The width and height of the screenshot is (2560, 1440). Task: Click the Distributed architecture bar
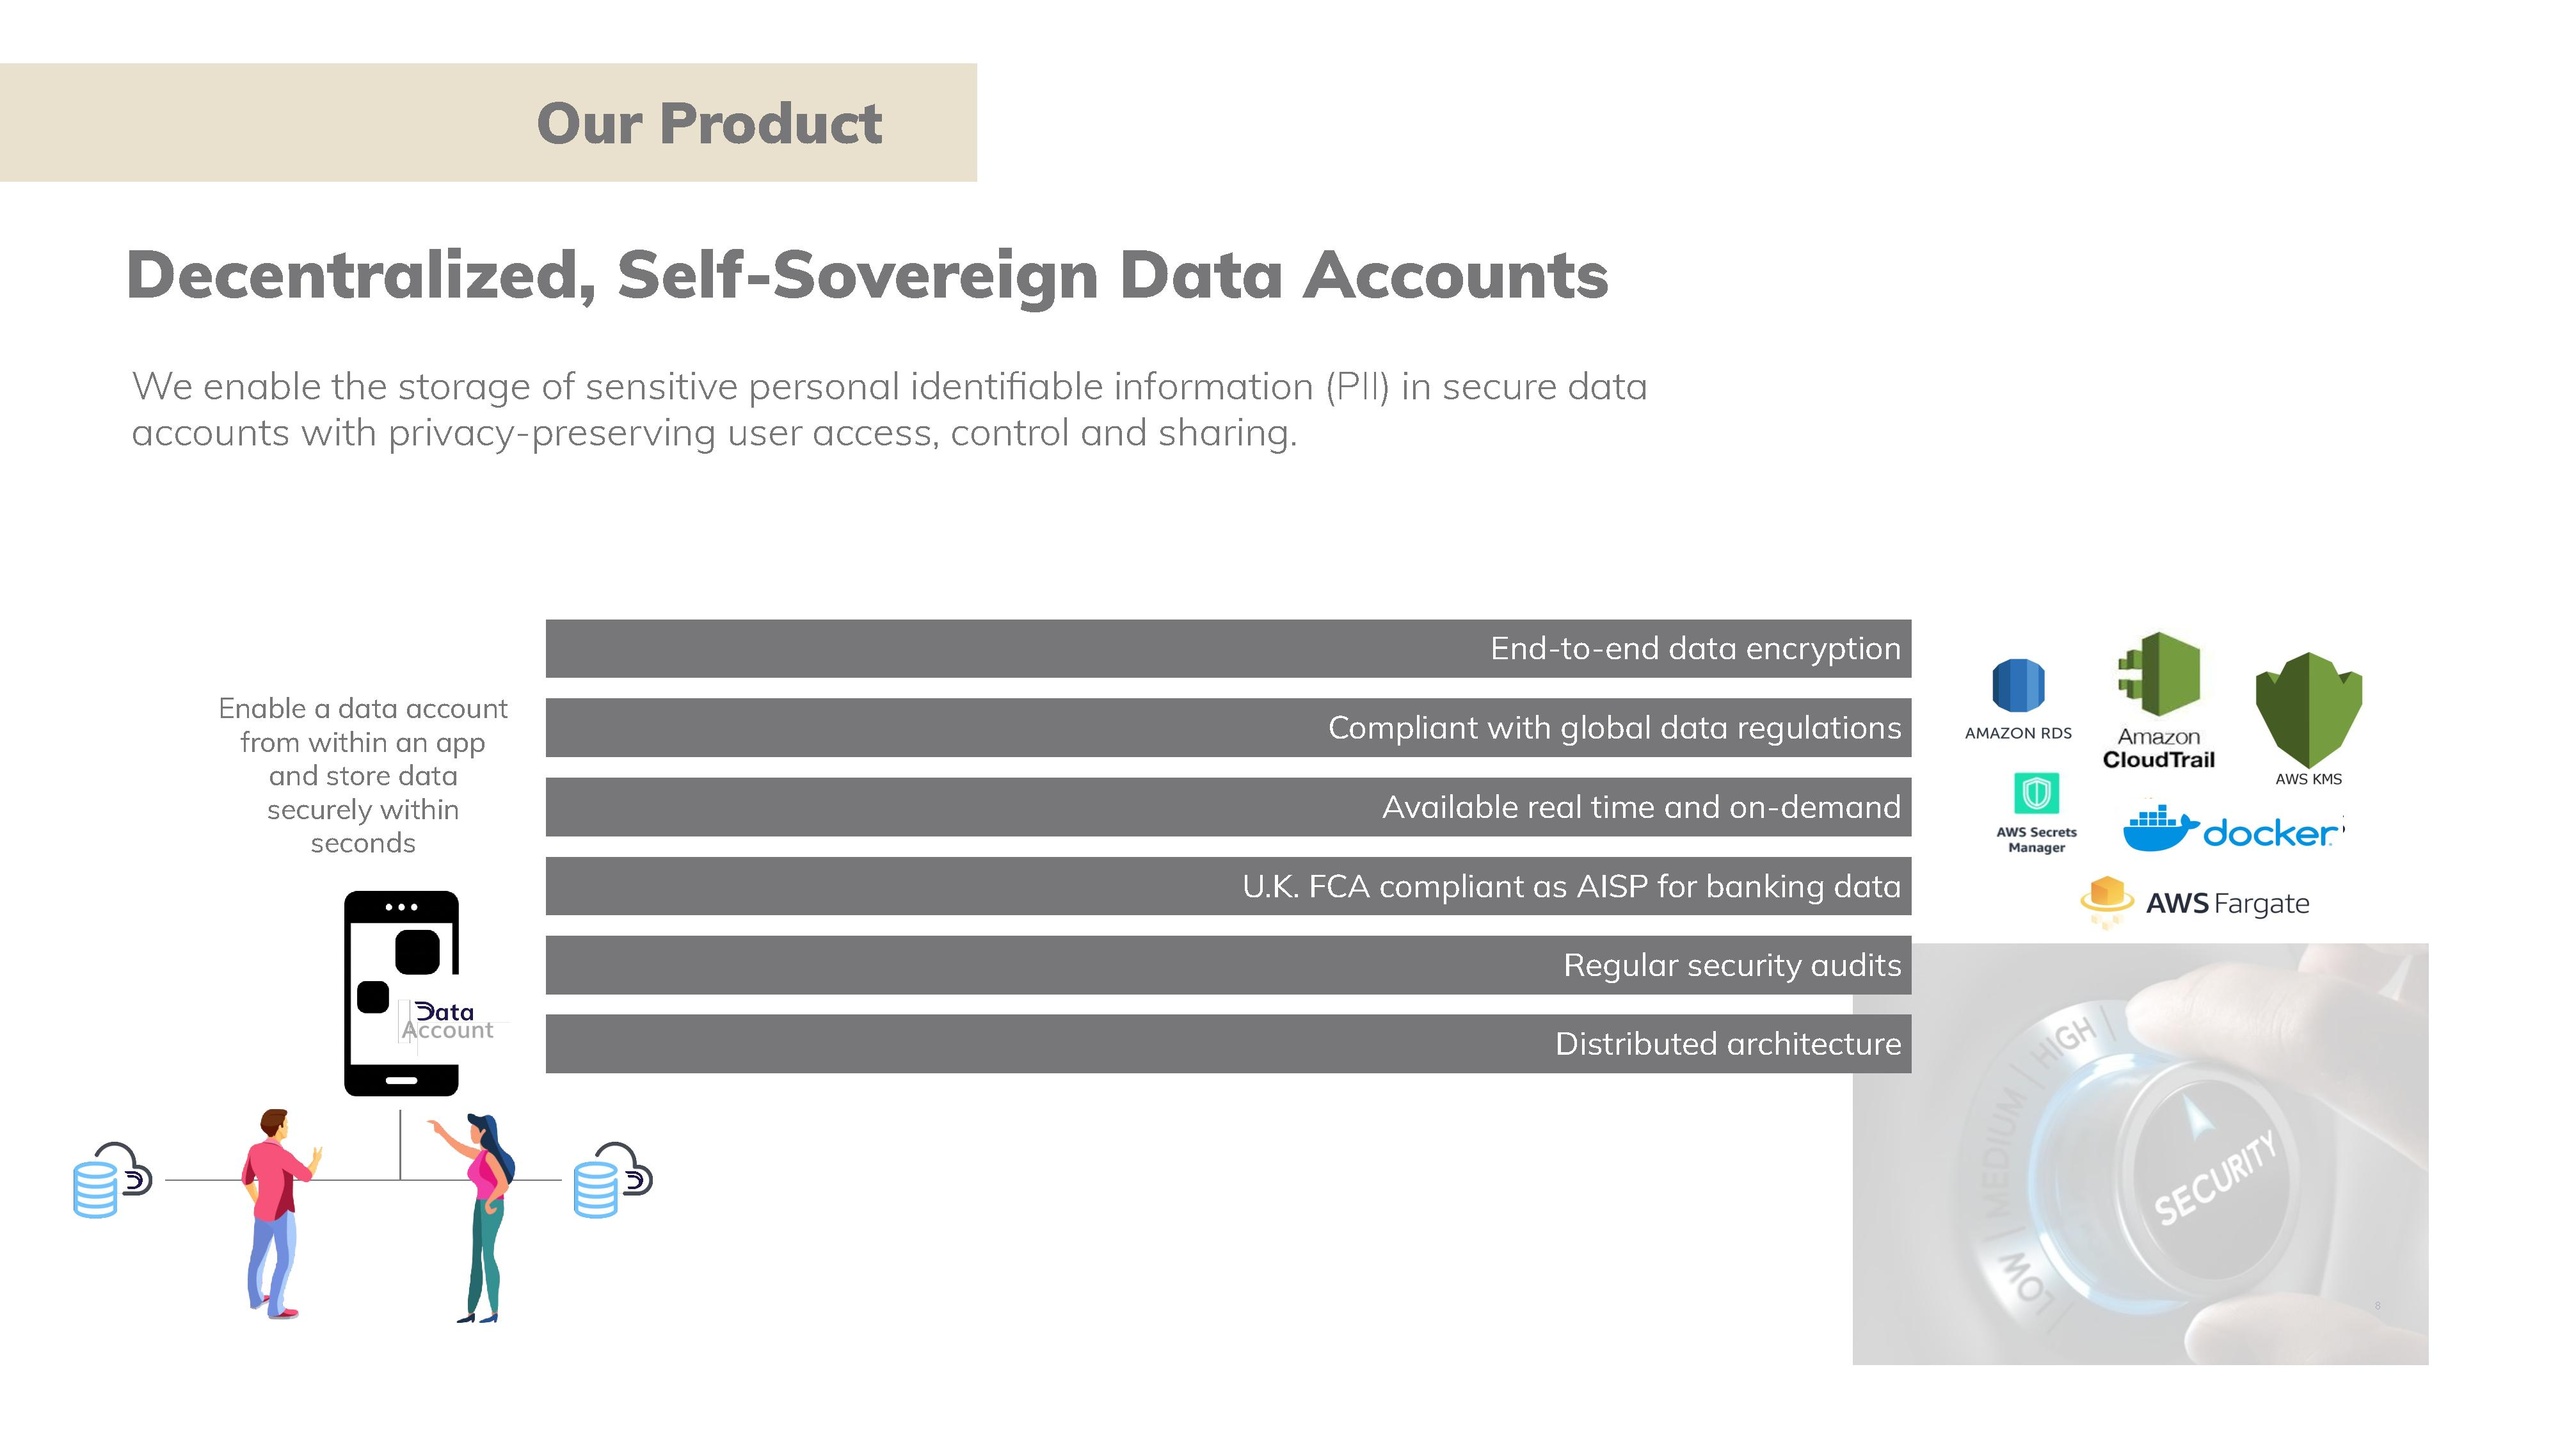coord(1228,1044)
